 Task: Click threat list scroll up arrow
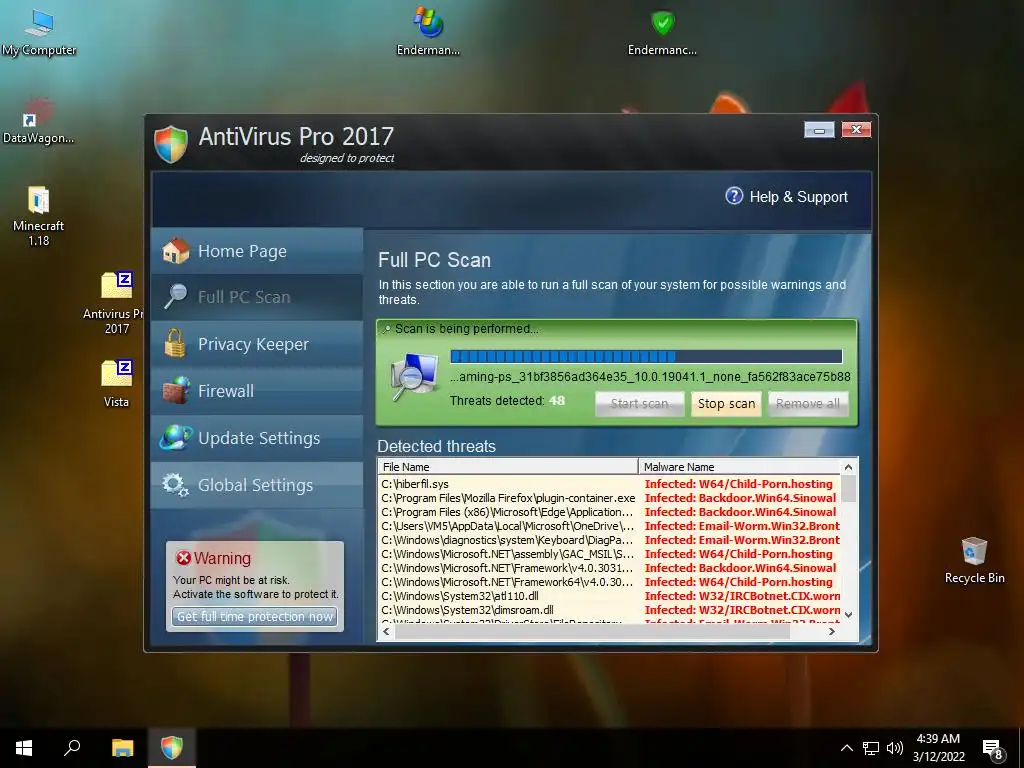coord(848,467)
